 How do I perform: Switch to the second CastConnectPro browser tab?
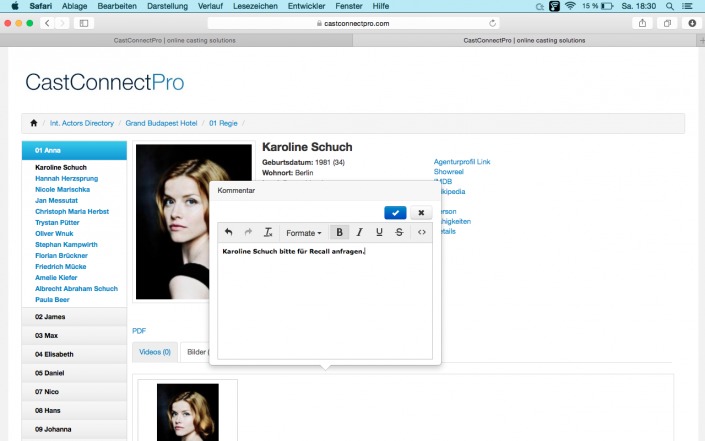pos(524,40)
